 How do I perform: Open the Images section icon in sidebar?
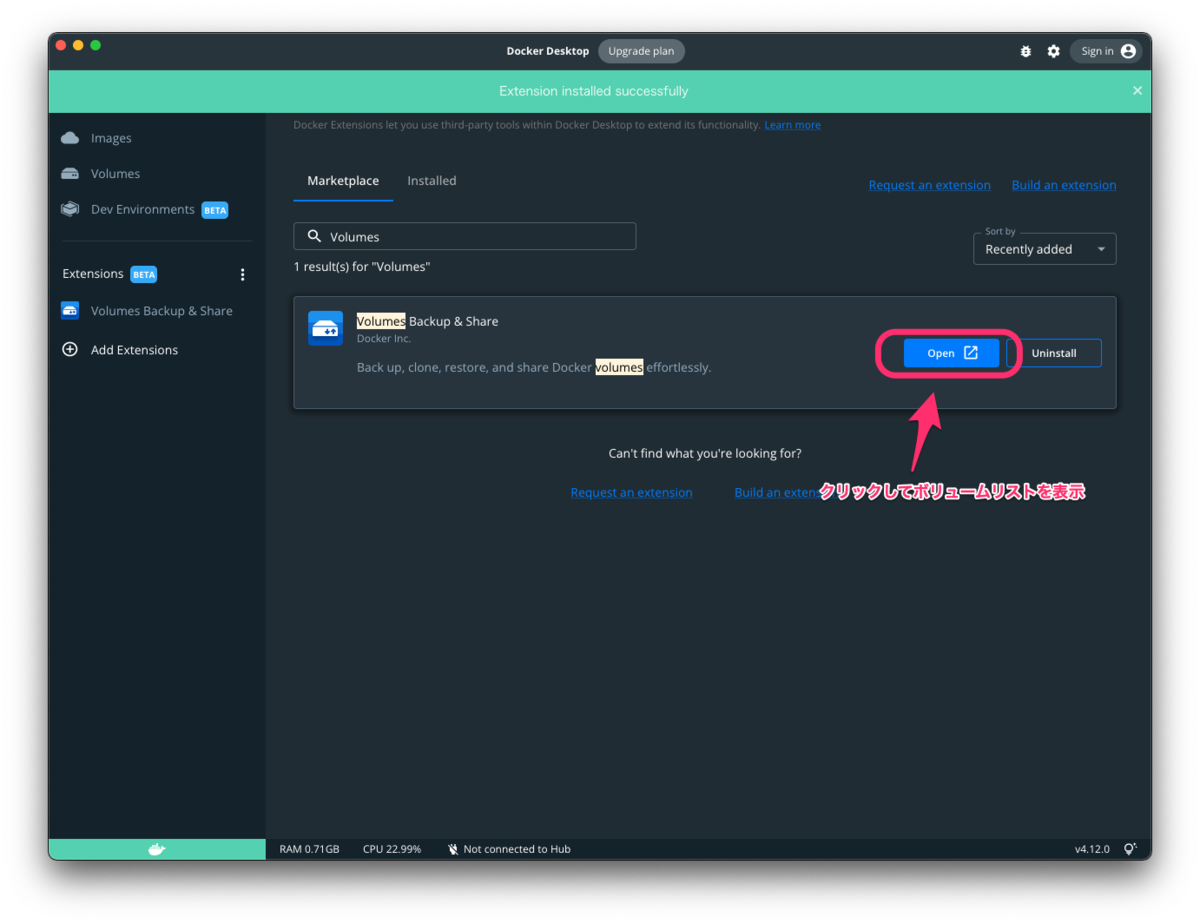70,138
